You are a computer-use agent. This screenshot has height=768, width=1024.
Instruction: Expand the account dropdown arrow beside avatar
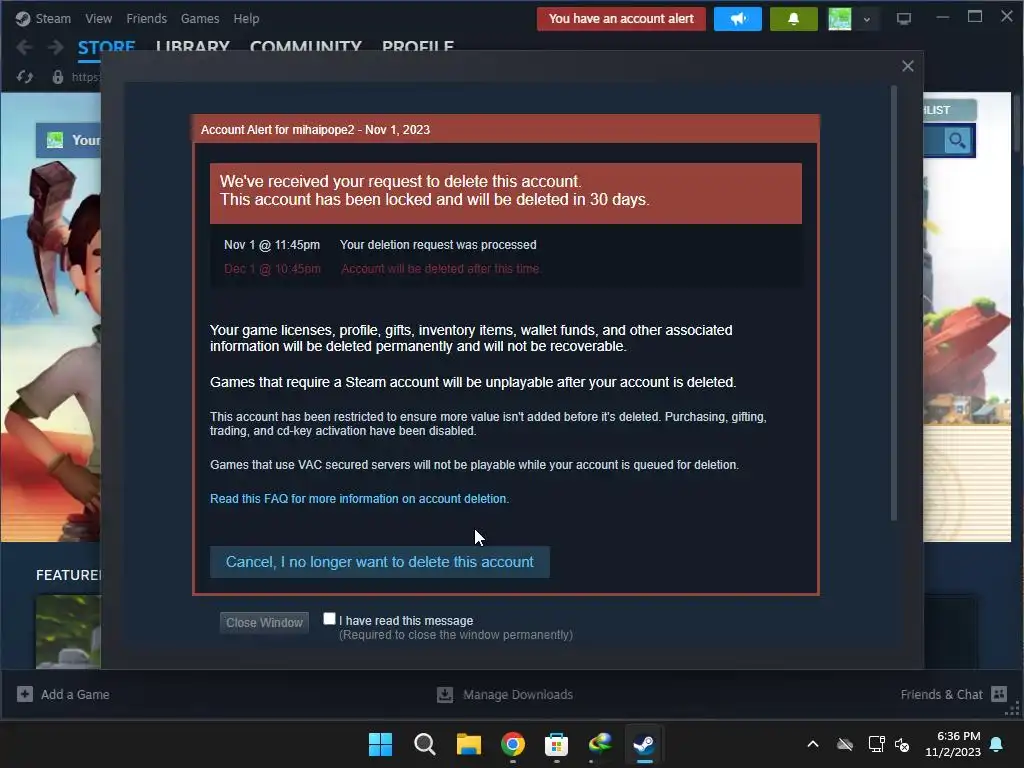tap(867, 20)
